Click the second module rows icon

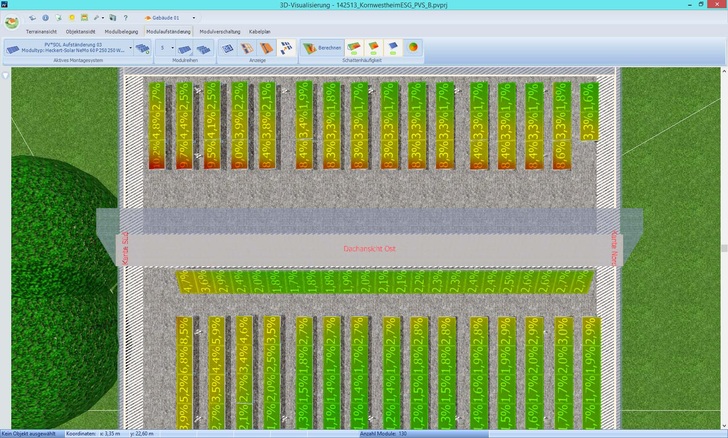coord(205,48)
